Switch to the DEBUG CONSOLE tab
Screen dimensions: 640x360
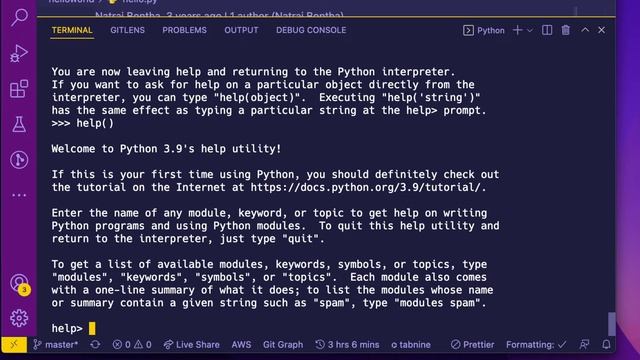[311, 30]
